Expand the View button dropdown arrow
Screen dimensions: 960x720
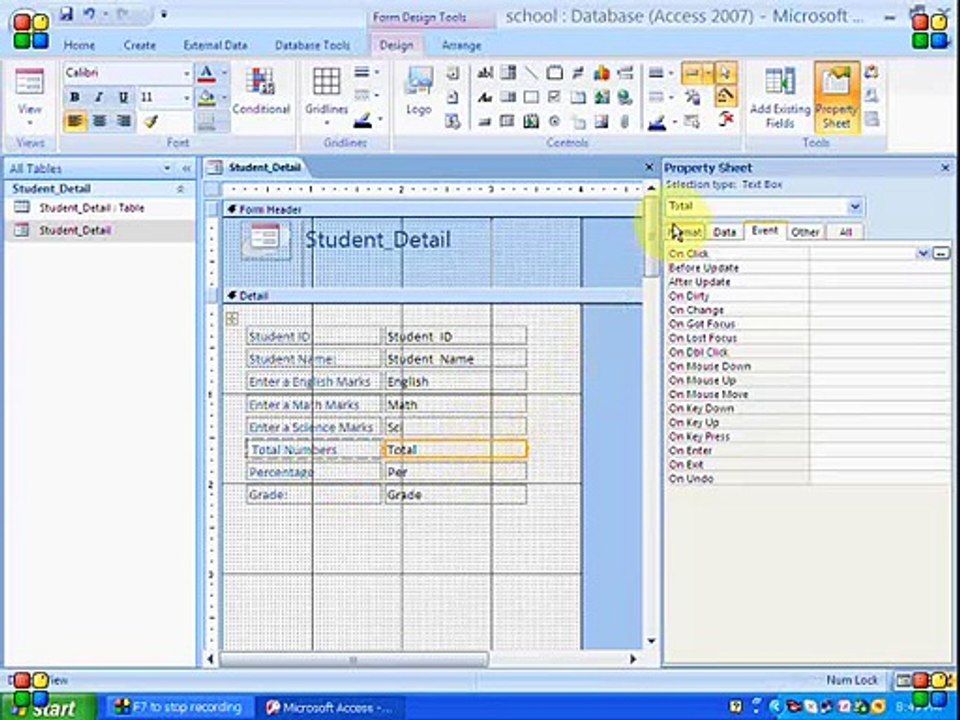29,123
